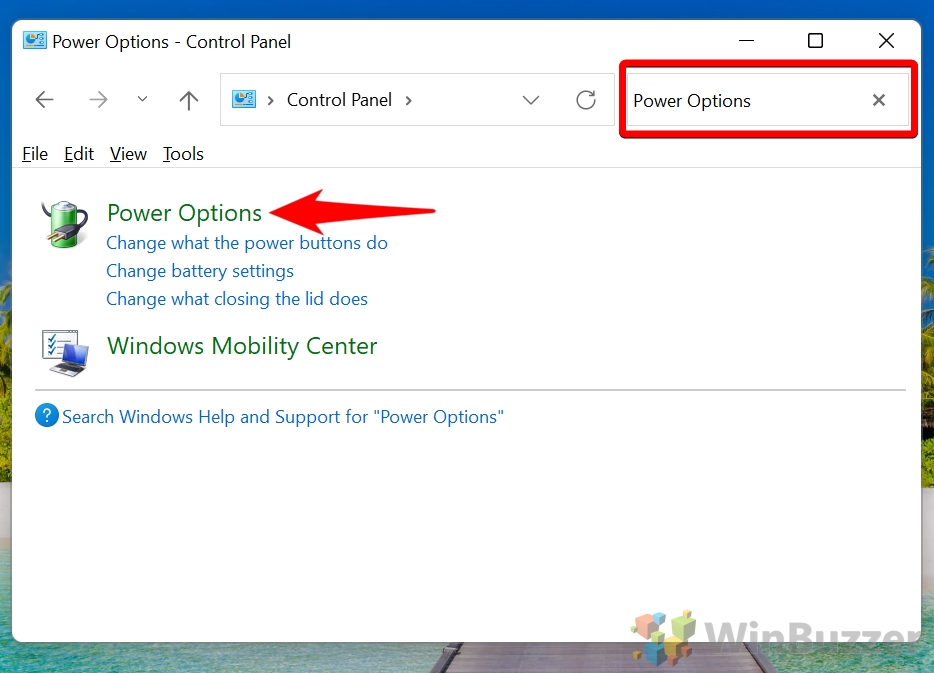Screen dimensions: 934x673
Task: Close the Power Options window
Action: tap(886, 40)
